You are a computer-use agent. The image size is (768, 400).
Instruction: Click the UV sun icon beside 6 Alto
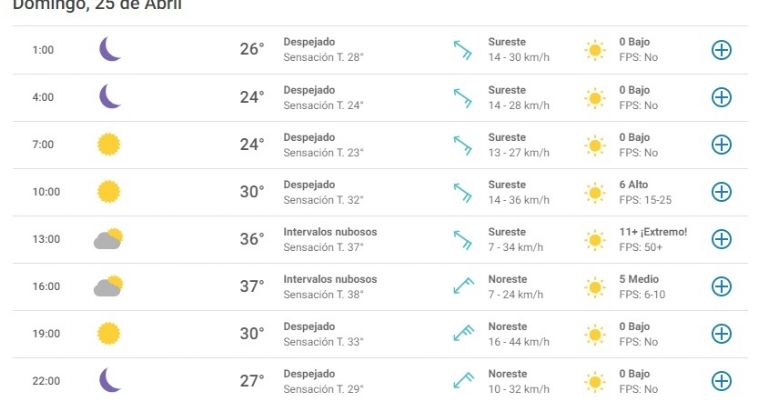tap(595, 193)
